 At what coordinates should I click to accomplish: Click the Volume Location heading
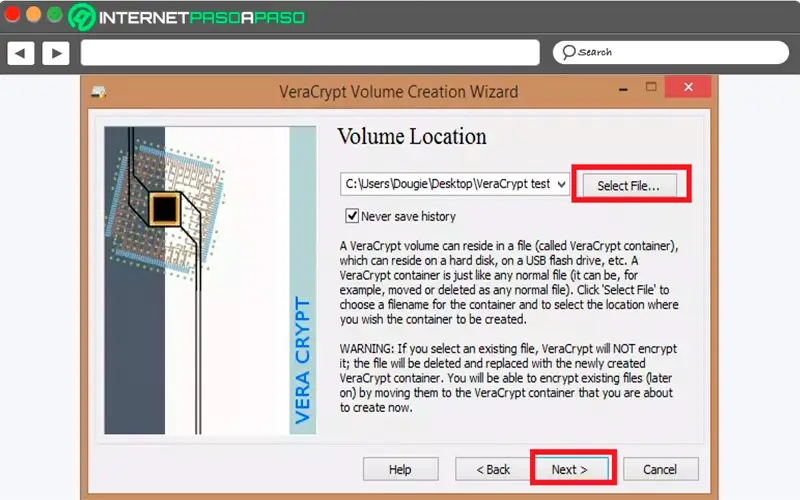412,137
